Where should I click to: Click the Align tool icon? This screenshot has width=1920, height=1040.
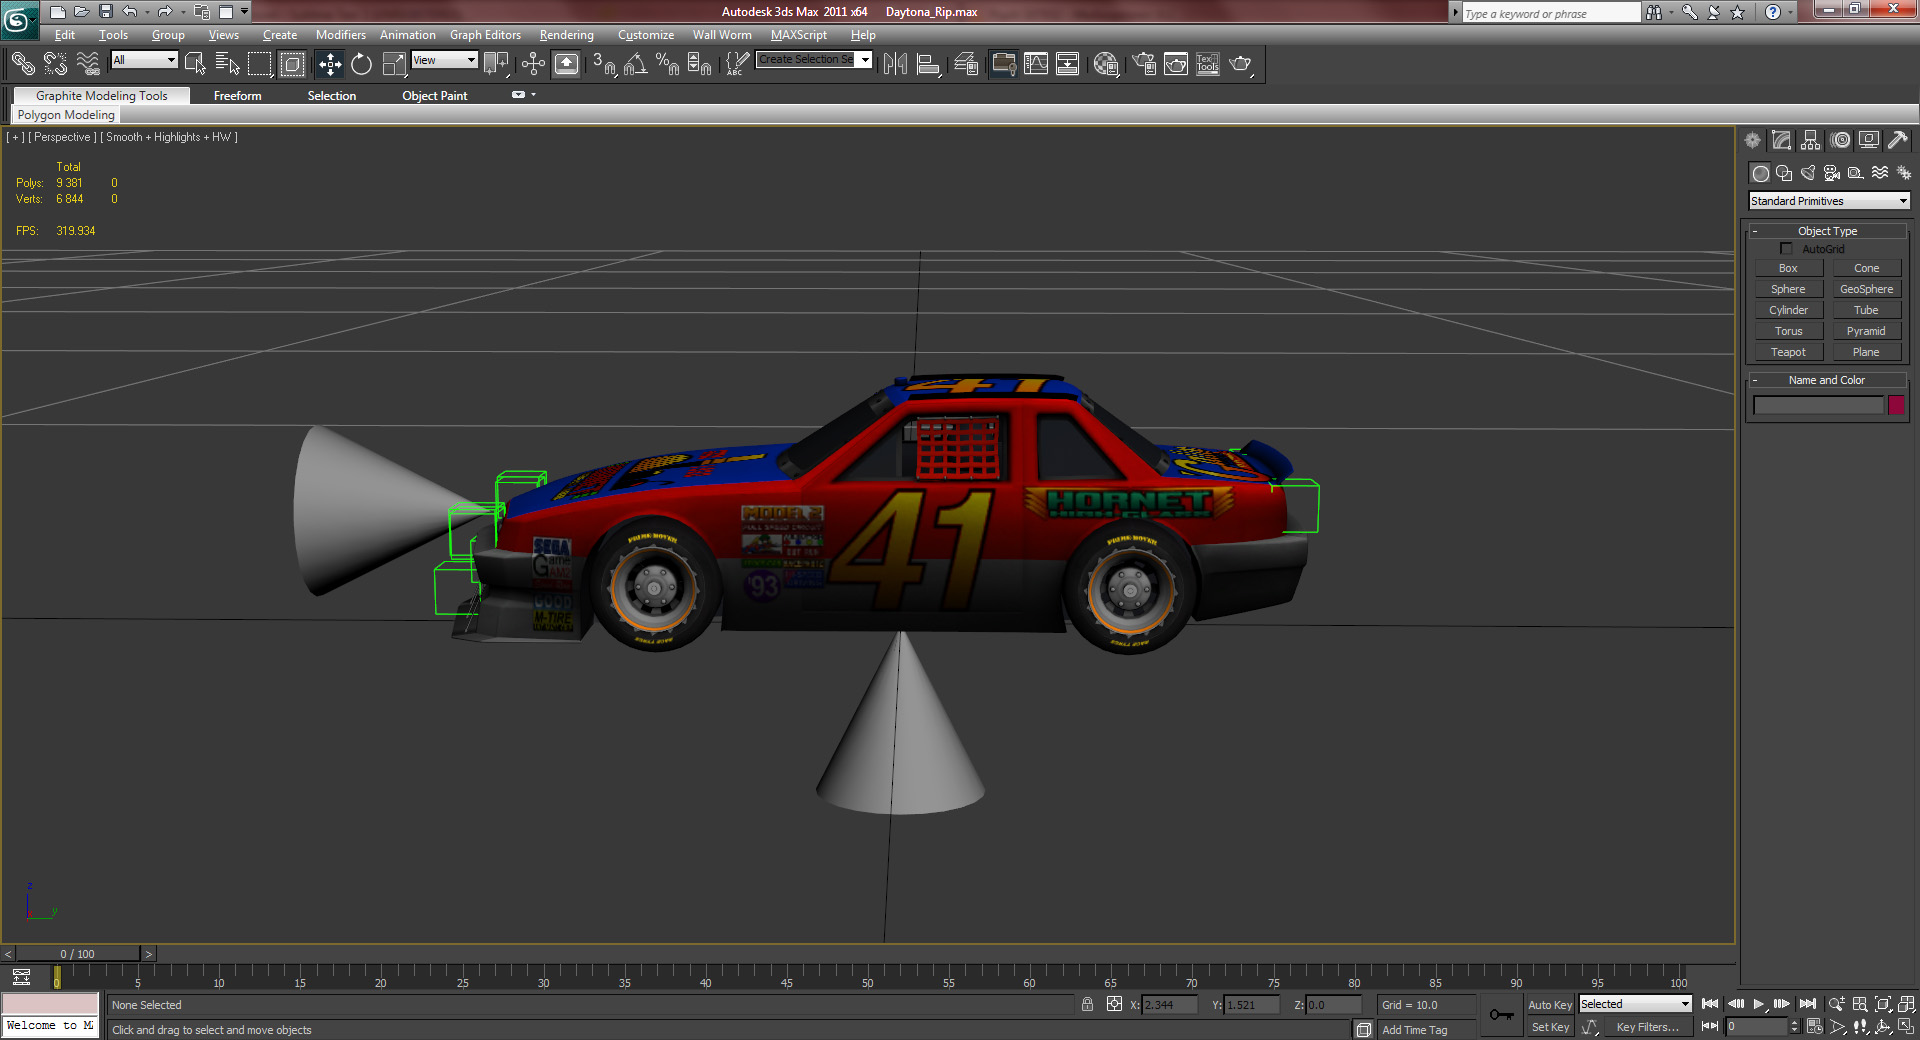(928, 64)
